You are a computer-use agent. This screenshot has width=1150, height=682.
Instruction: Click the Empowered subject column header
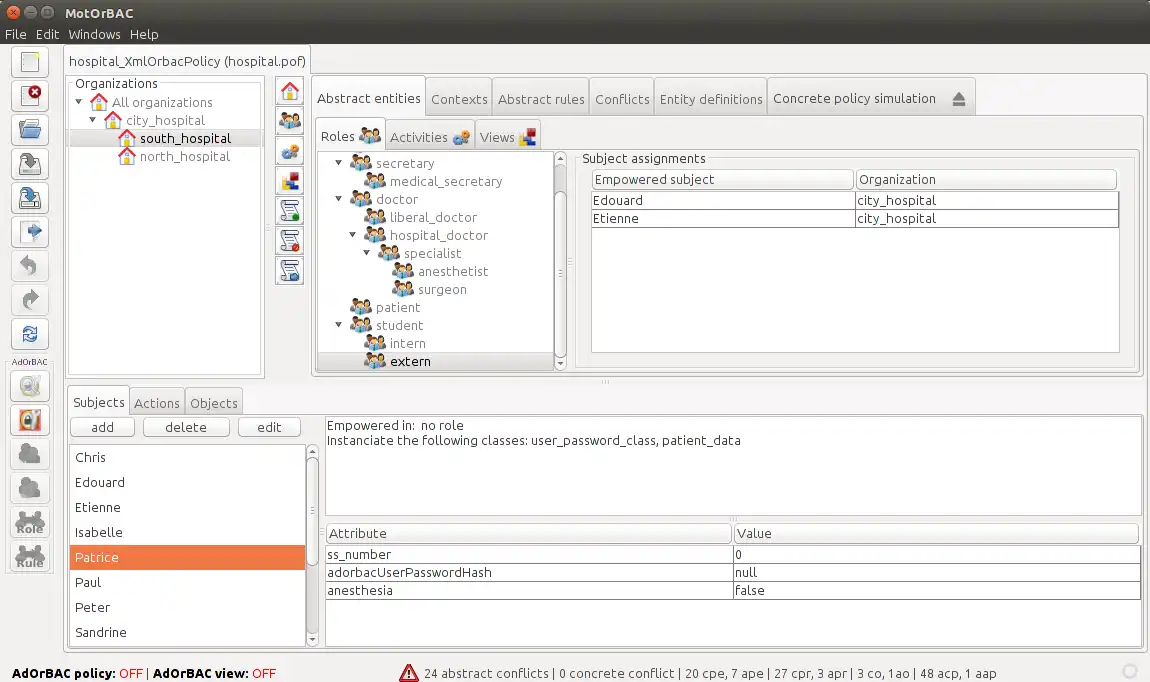click(x=722, y=180)
